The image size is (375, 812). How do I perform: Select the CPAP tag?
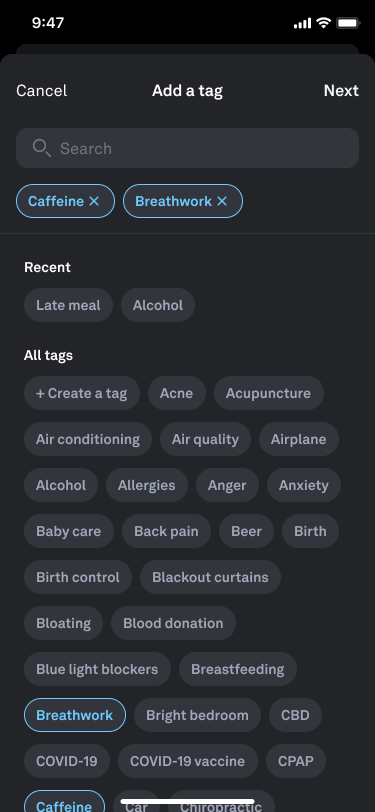tap(296, 761)
